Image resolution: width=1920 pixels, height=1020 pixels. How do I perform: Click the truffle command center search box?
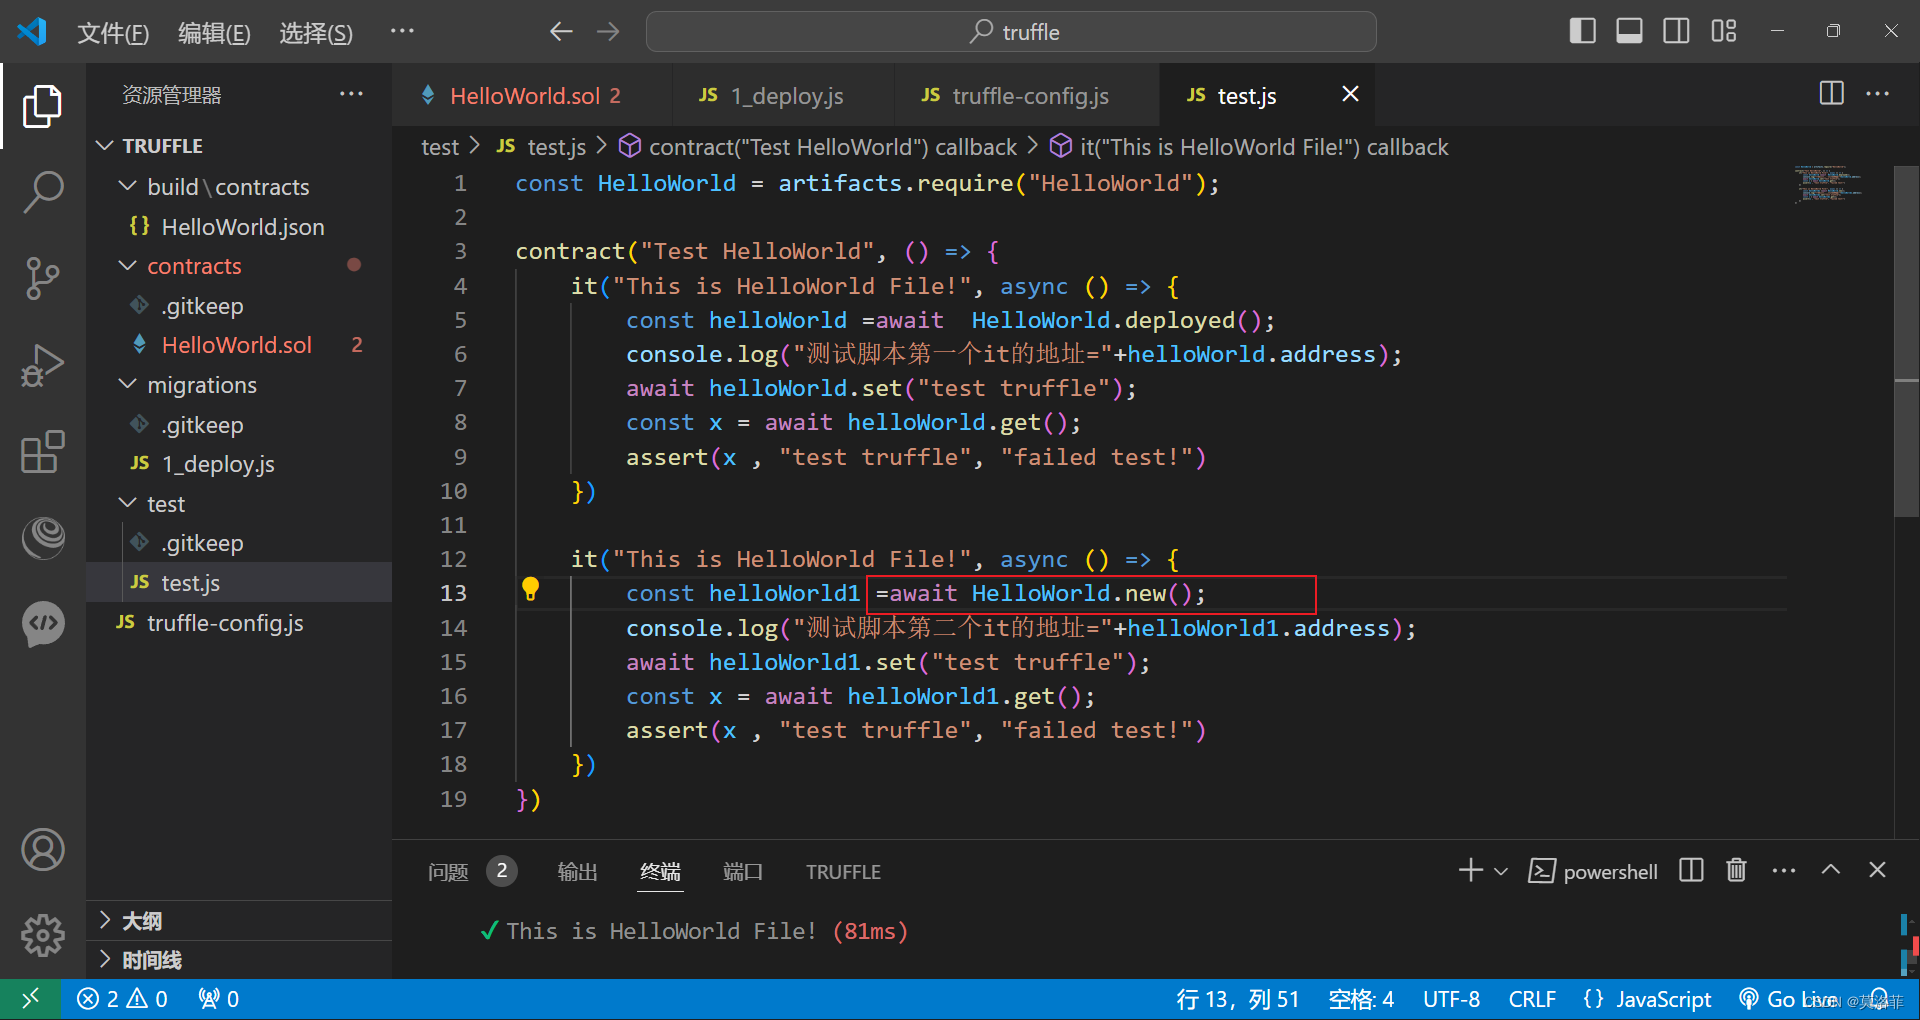(1011, 32)
